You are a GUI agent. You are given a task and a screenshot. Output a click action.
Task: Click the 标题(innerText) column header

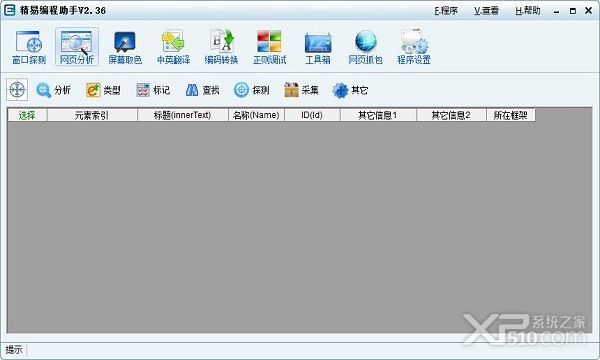(x=183, y=115)
